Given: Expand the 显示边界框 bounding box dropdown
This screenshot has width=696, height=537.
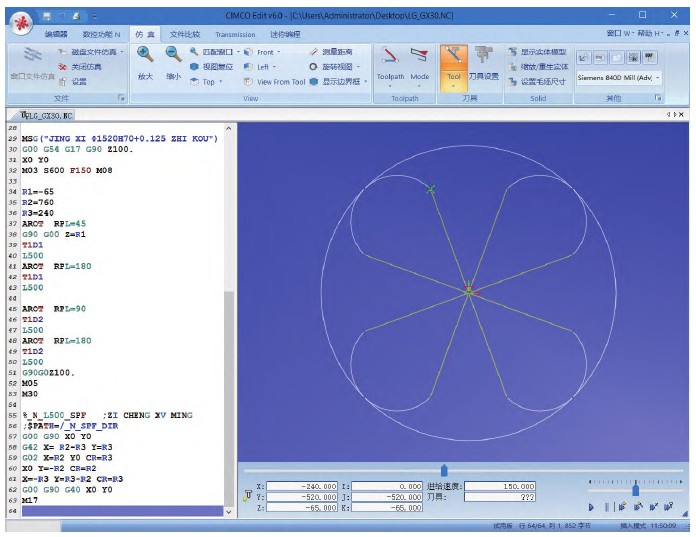Looking at the screenshot, I should click(x=367, y=82).
